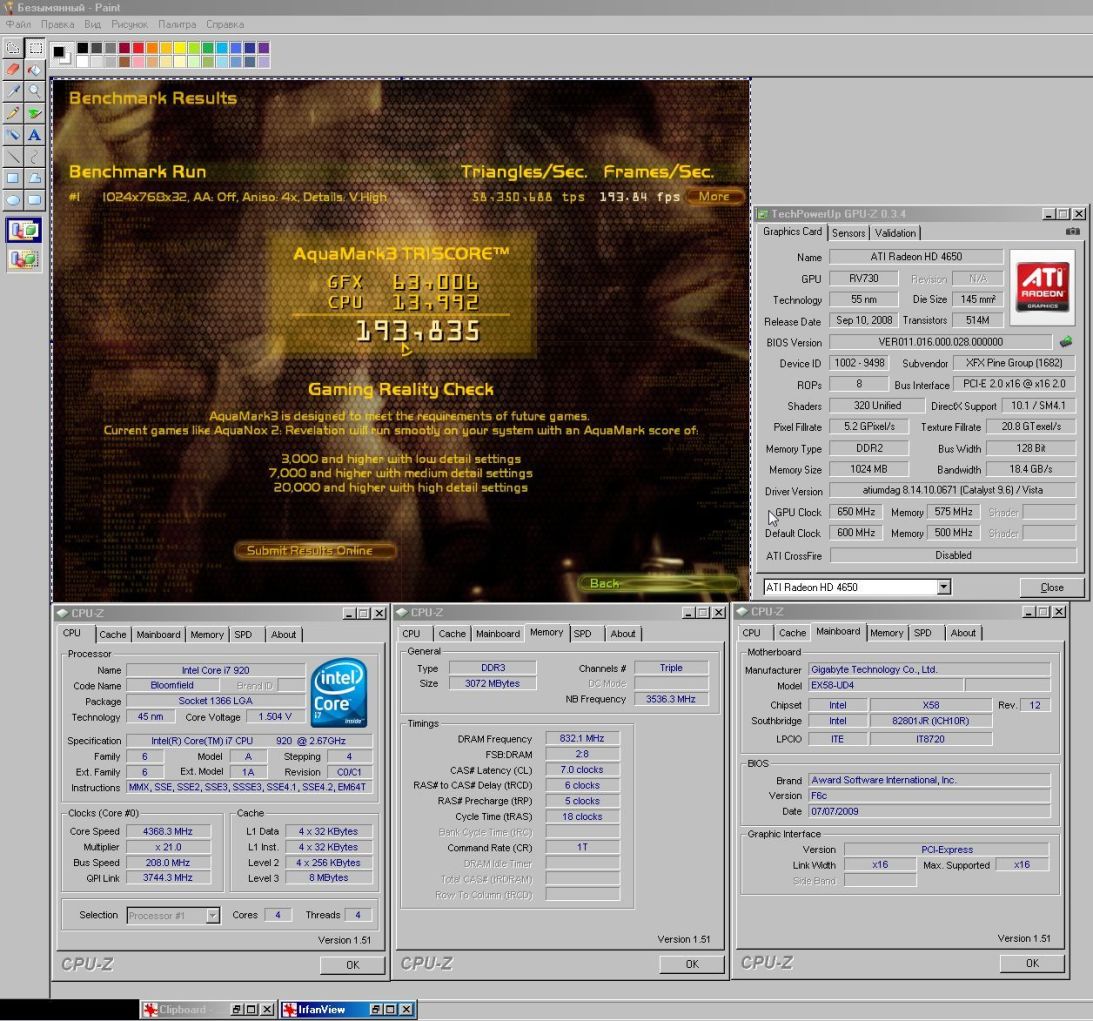Switch to the Validation tab in GPU-Z
The height and width of the screenshot is (1021, 1093).
895,233
